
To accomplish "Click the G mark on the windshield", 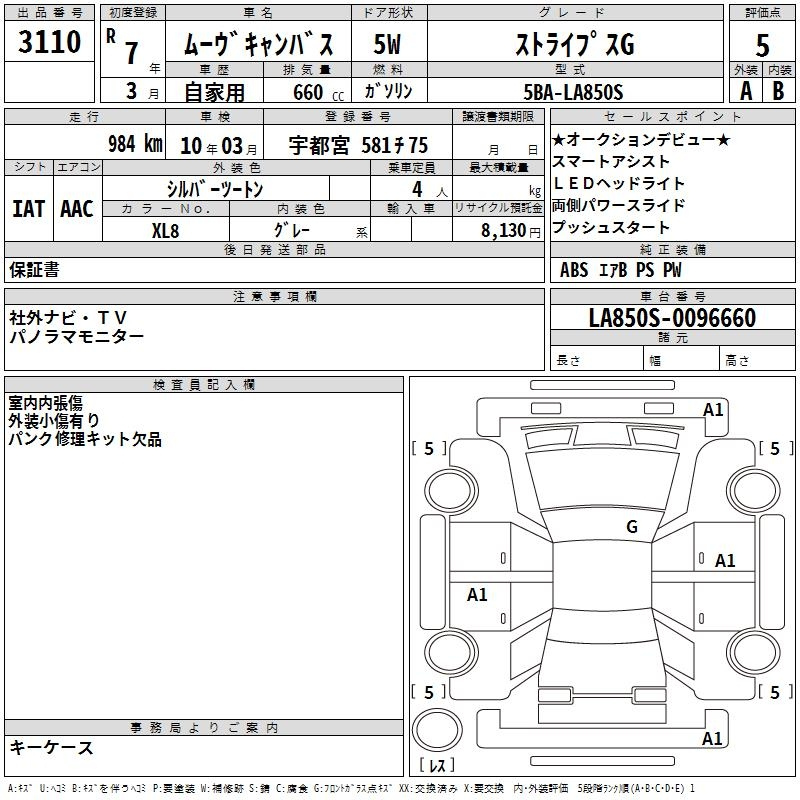I will (631, 527).
